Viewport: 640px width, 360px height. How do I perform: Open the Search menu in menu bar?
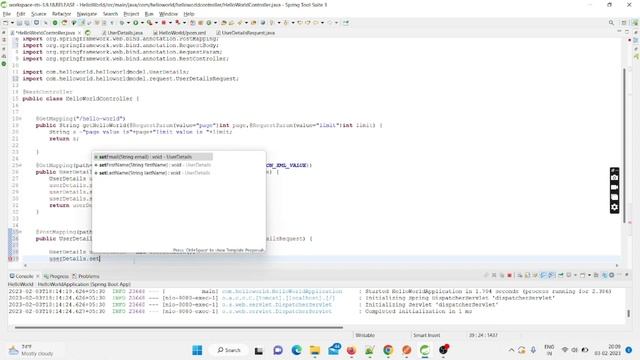click(110, 14)
